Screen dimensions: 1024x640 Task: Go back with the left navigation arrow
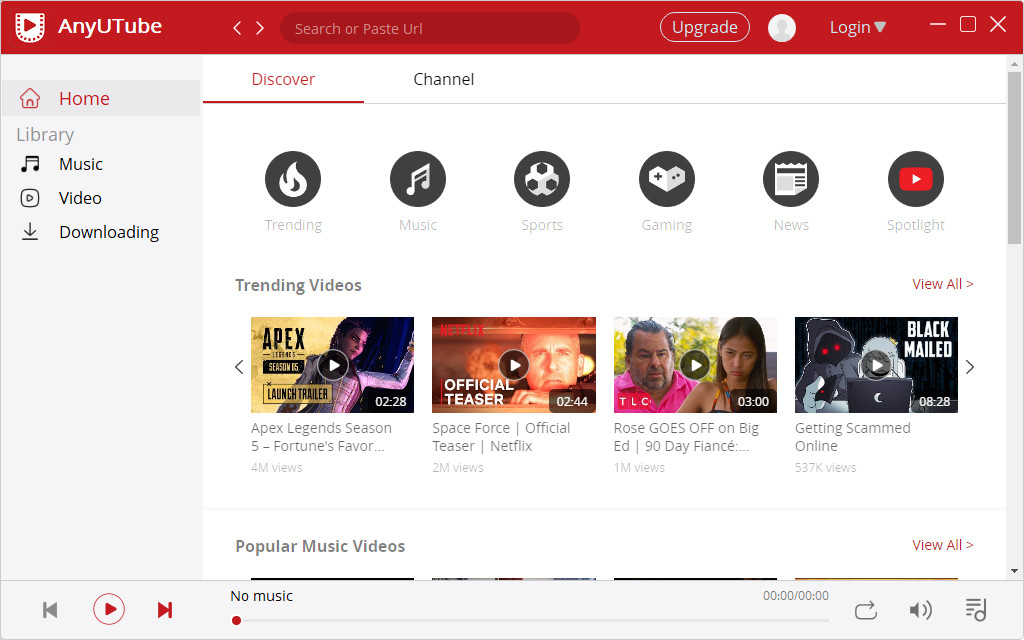(237, 28)
